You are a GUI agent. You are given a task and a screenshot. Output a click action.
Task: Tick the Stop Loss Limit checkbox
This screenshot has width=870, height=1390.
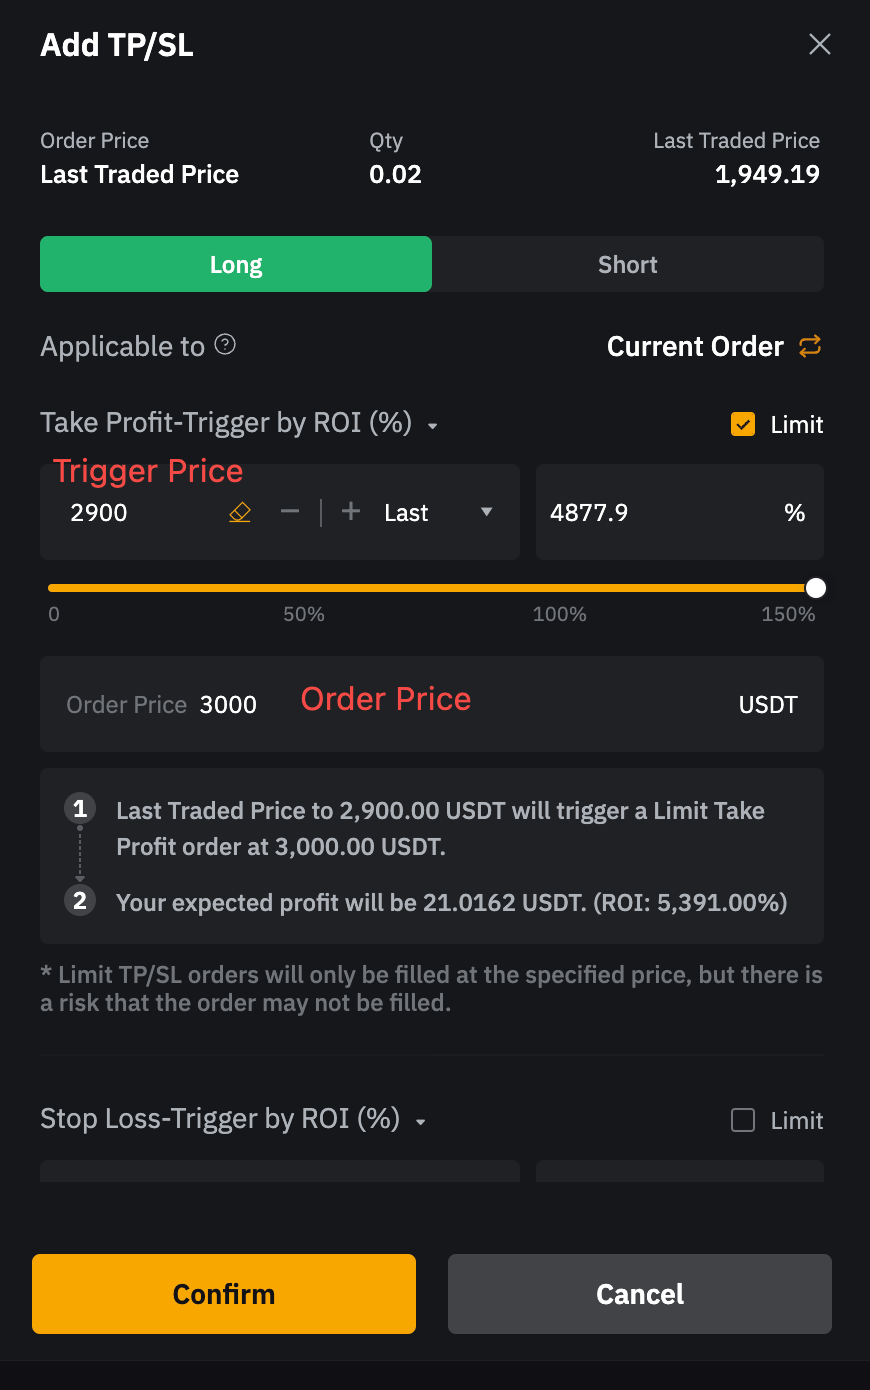[x=743, y=1120]
